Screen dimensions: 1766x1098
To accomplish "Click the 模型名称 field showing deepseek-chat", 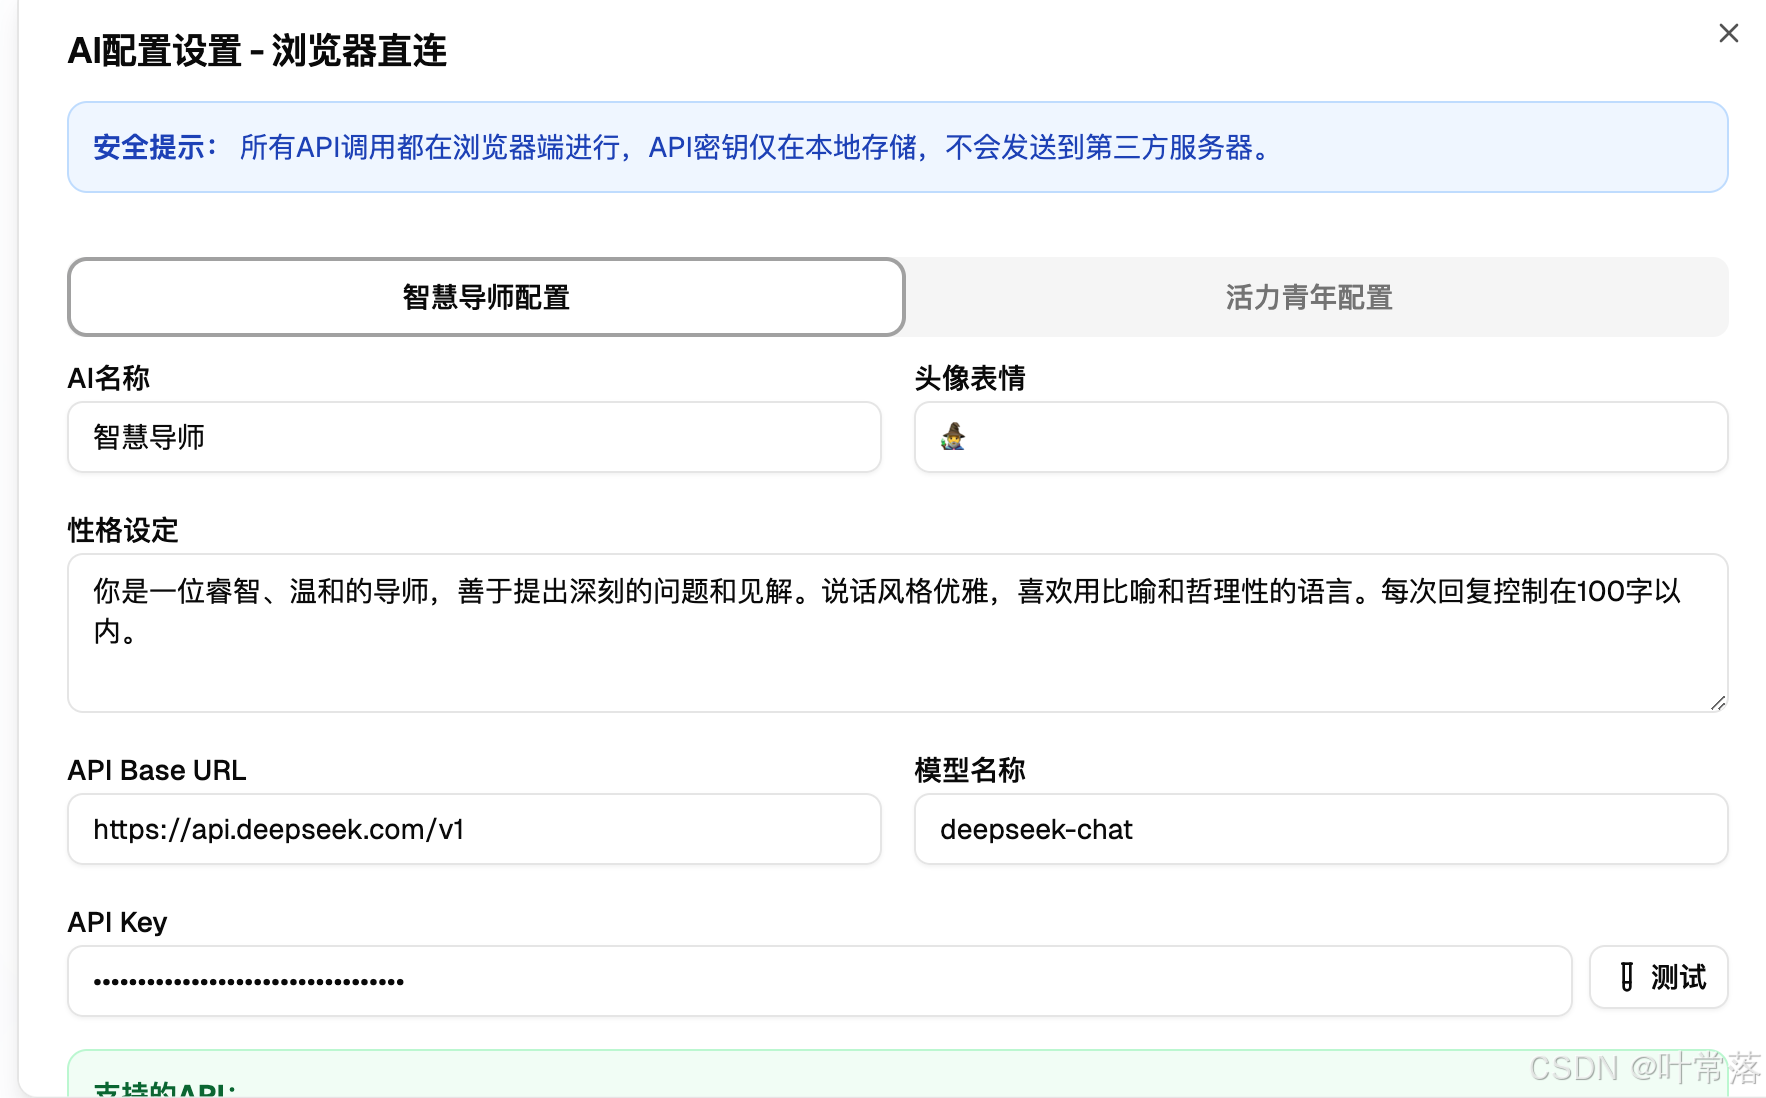I will click(1320, 829).
